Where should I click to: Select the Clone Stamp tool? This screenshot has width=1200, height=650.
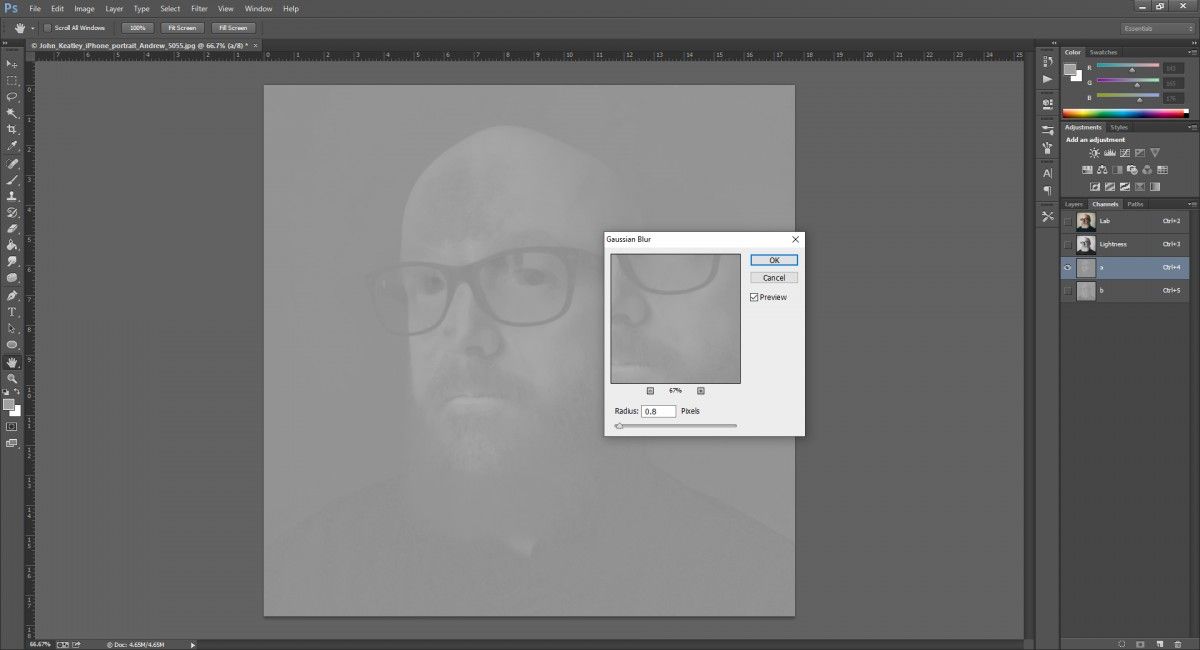coord(12,196)
